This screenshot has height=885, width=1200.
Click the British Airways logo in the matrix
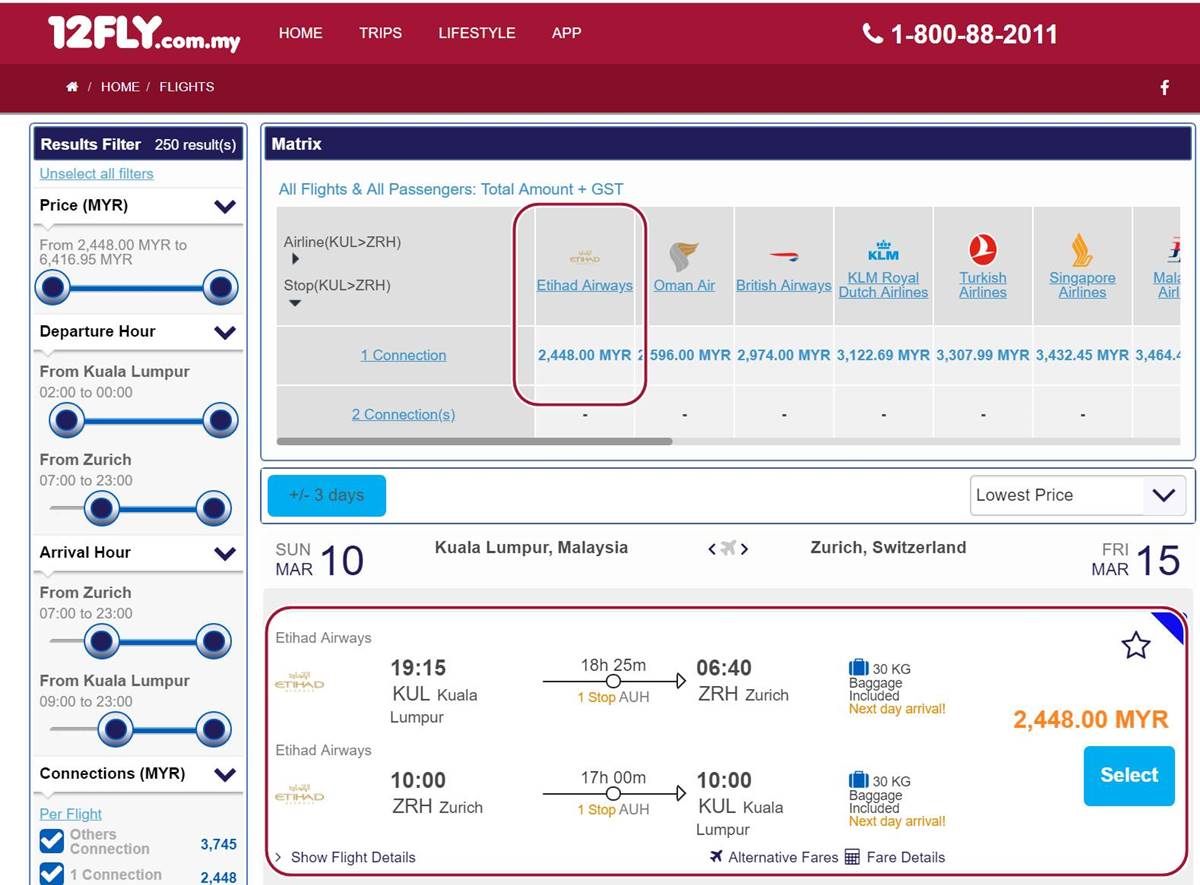point(783,257)
